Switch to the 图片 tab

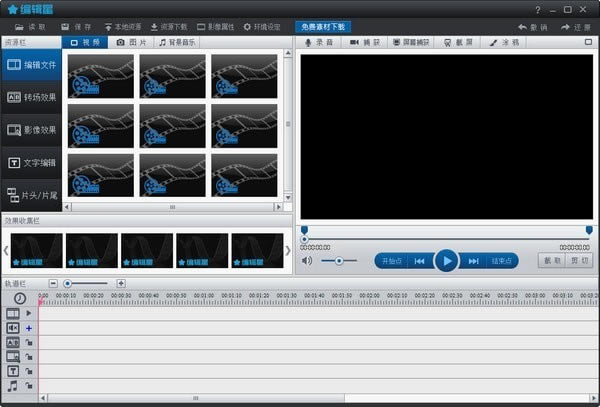(x=130, y=43)
